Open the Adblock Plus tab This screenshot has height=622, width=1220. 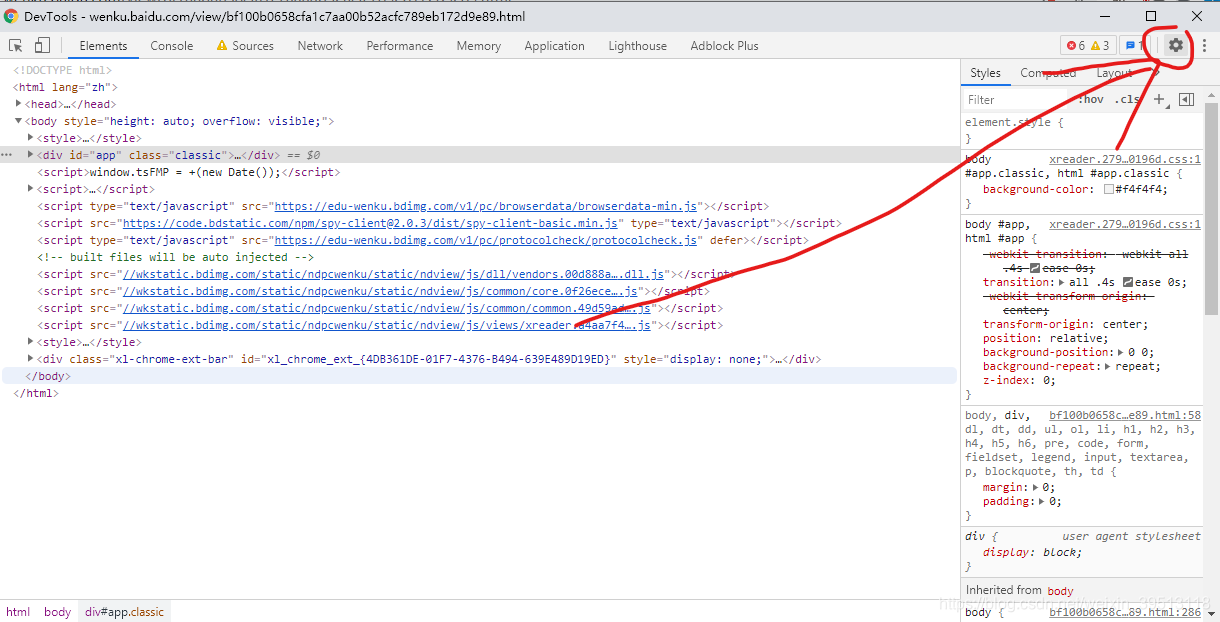click(724, 46)
